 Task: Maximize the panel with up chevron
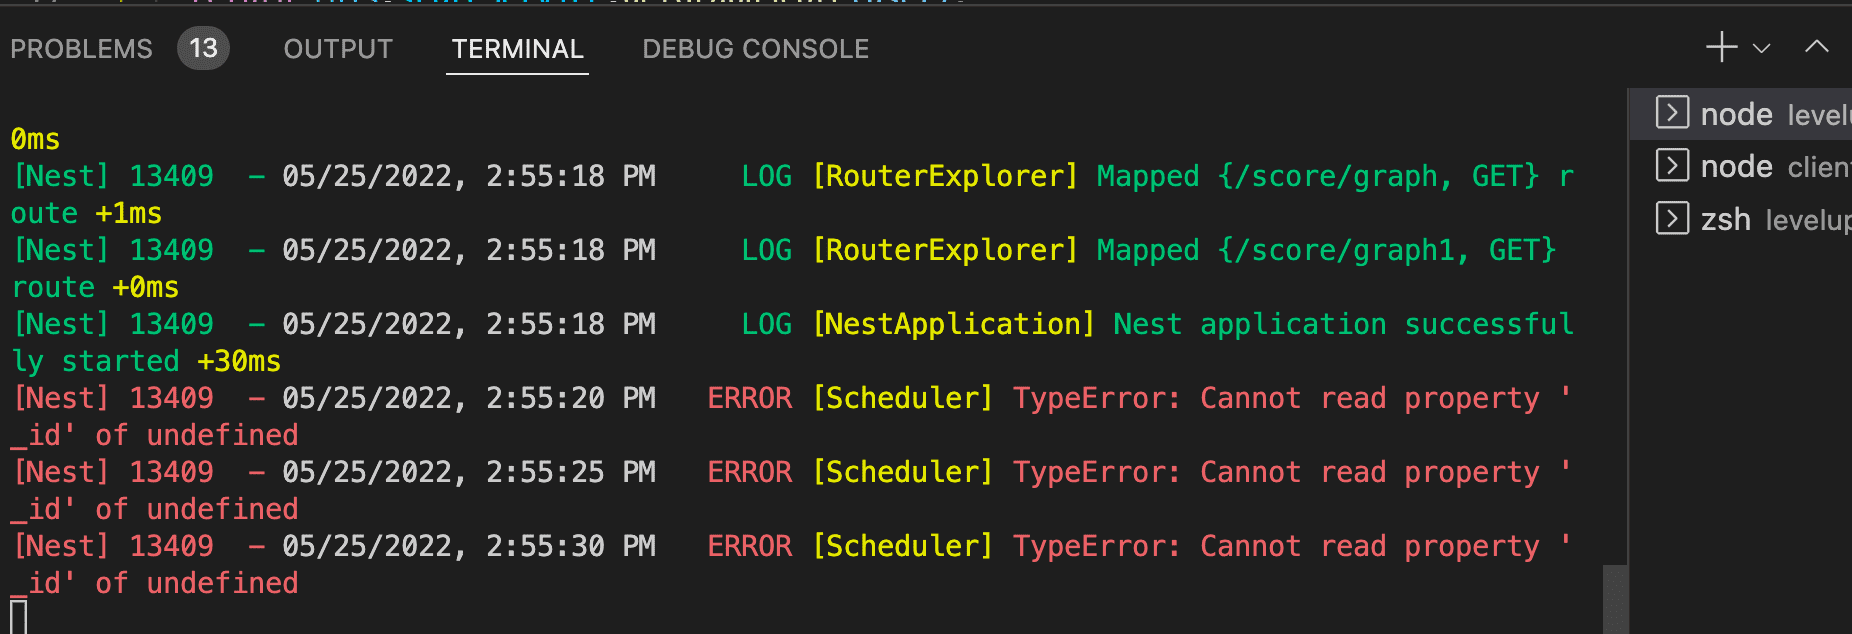coord(1816,47)
